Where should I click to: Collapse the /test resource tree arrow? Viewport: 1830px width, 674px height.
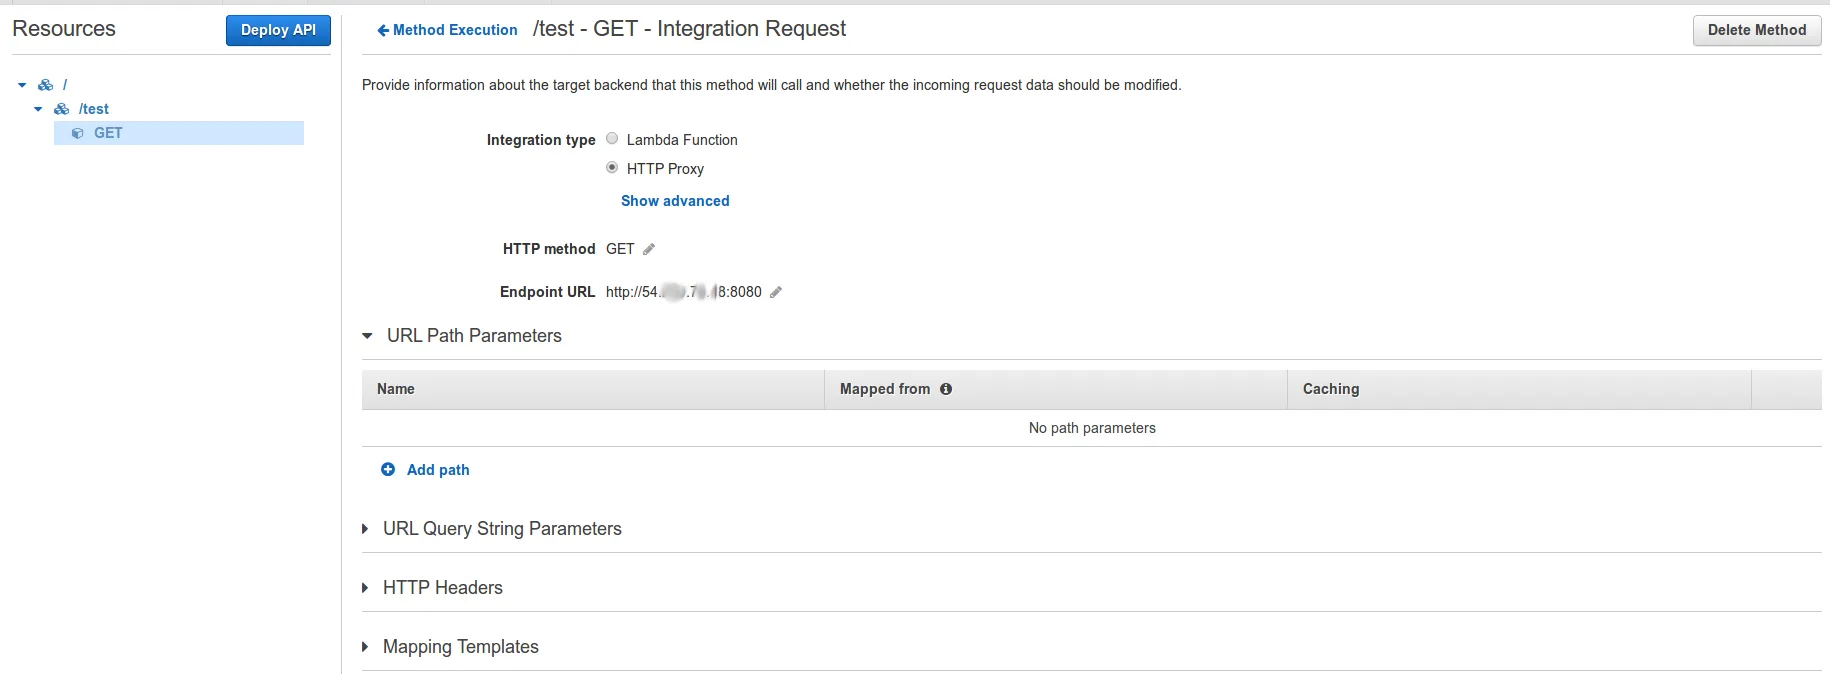[x=38, y=109]
